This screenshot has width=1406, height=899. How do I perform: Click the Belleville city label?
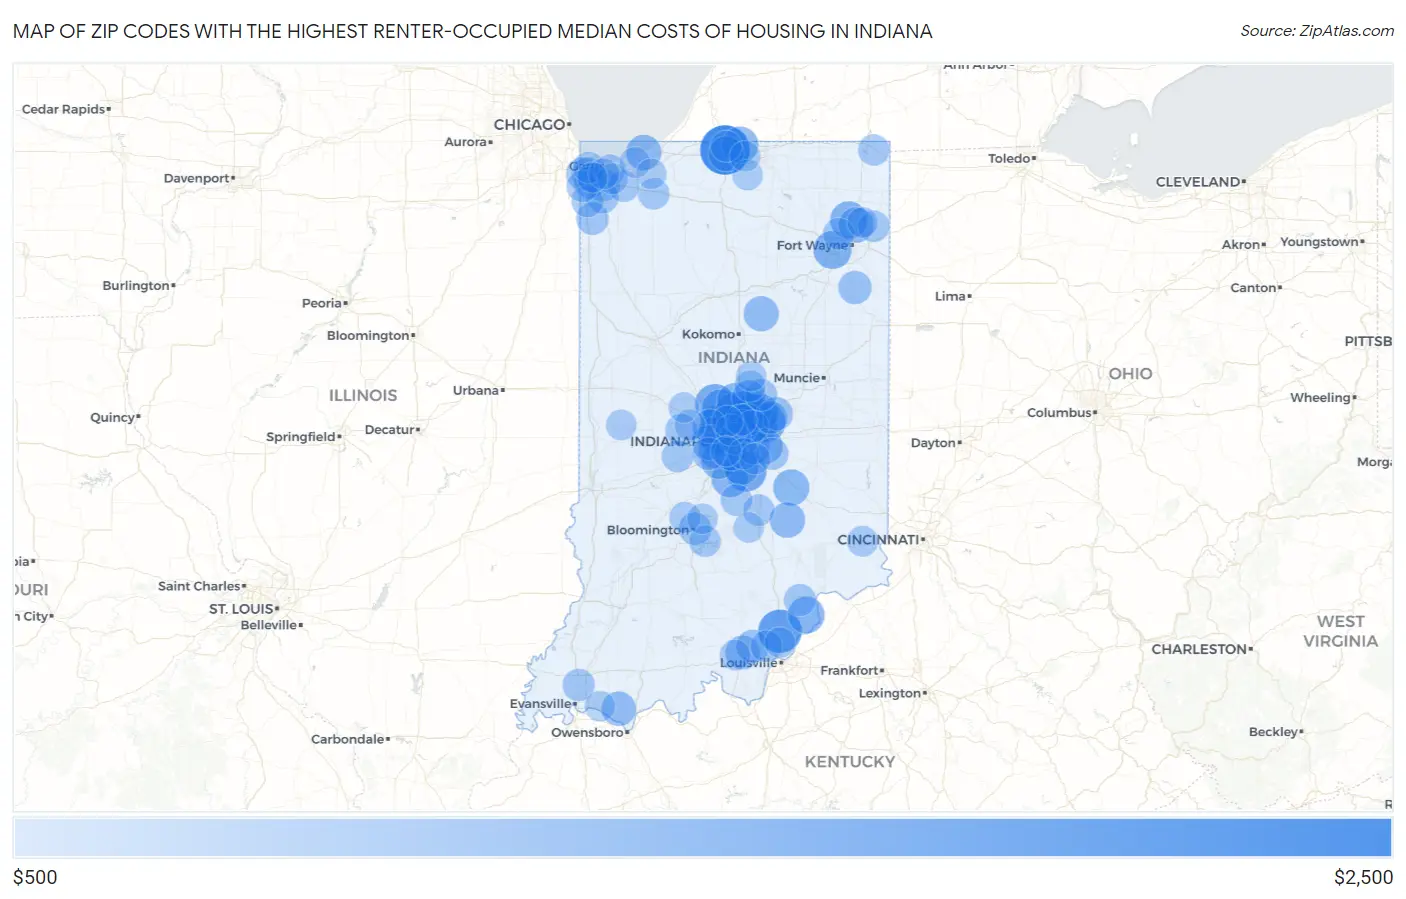269,625
